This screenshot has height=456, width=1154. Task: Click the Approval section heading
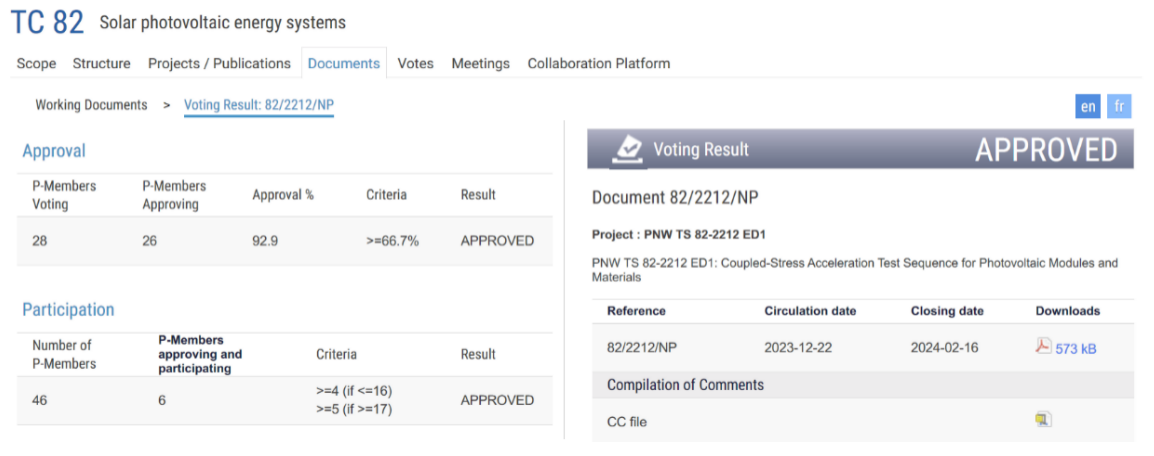point(54,151)
